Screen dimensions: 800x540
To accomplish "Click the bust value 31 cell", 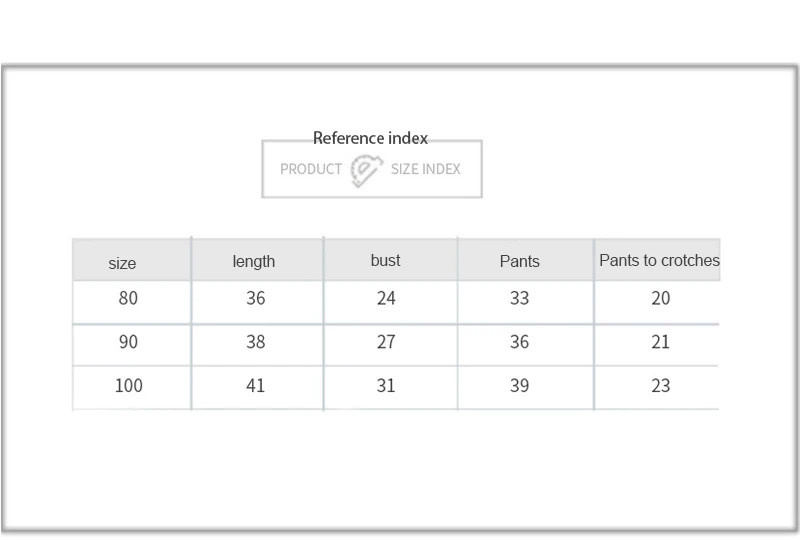I will click(386, 385).
